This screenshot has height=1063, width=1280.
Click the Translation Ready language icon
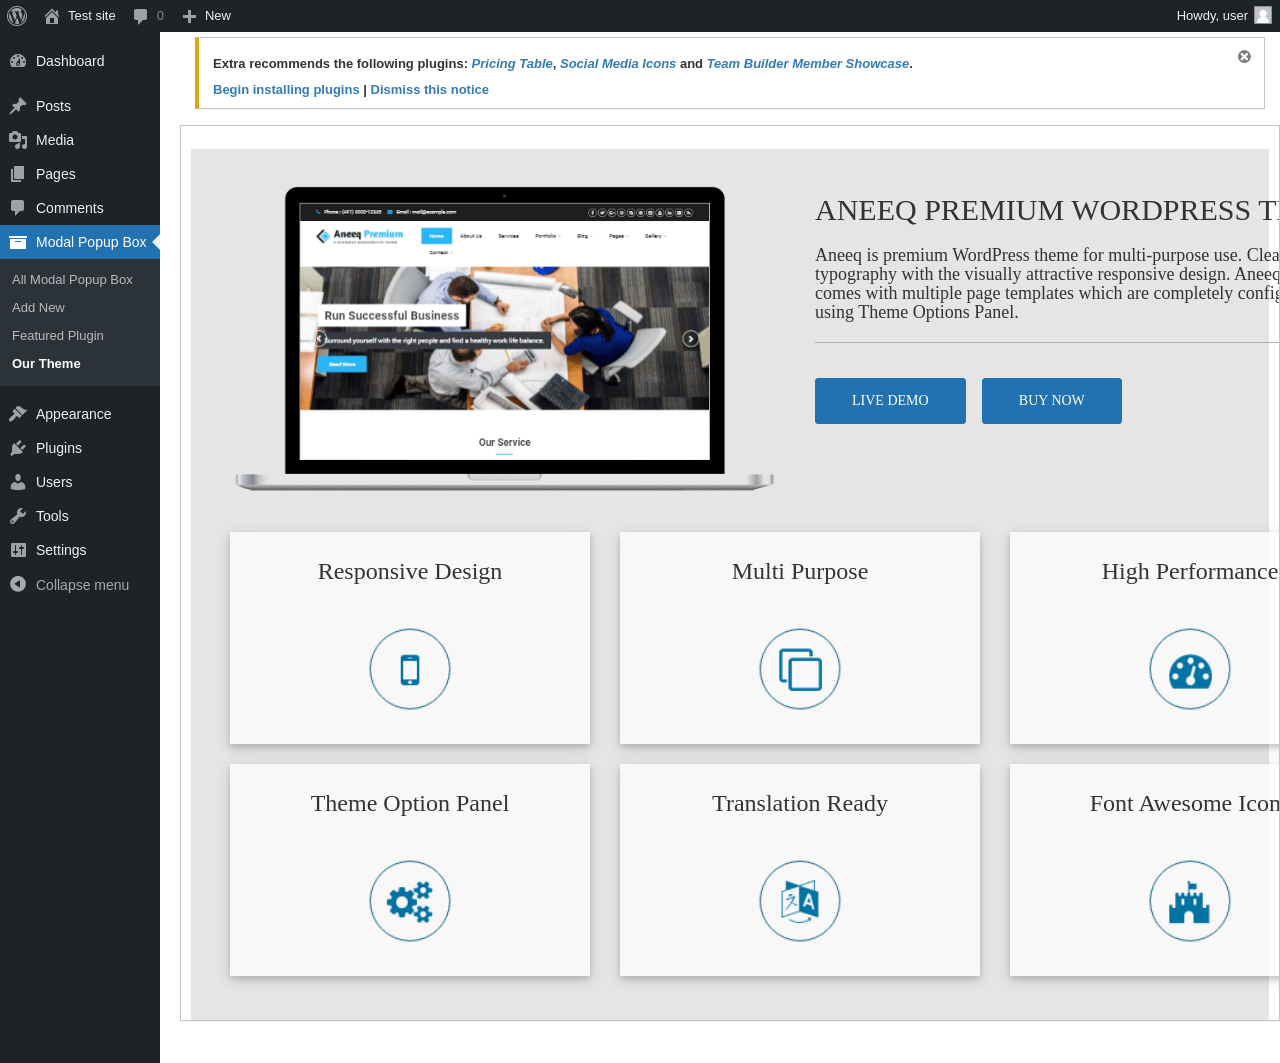tap(800, 901)
